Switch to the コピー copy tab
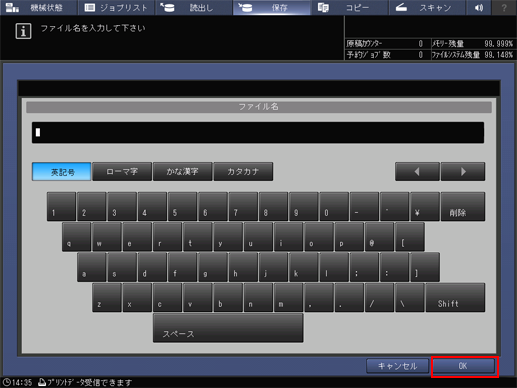The width and height of the screenshot is (517, 388). tap(349, 7)
